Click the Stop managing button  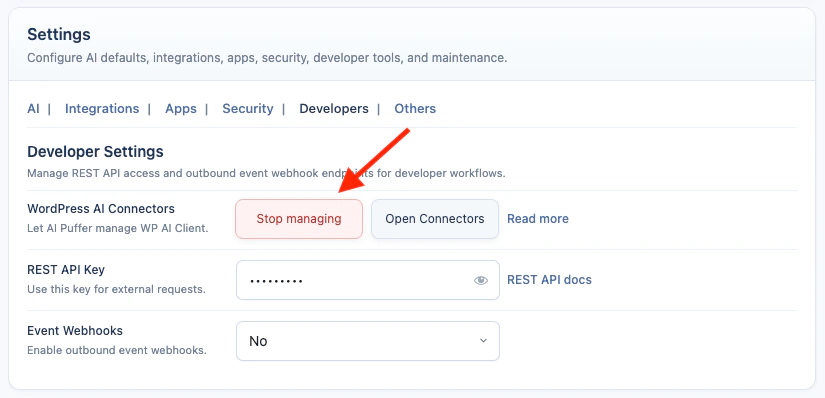(299, 219)
